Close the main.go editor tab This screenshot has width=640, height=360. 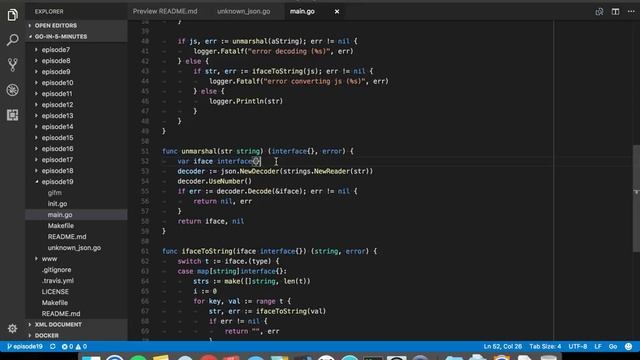click(x=337, y=11)
